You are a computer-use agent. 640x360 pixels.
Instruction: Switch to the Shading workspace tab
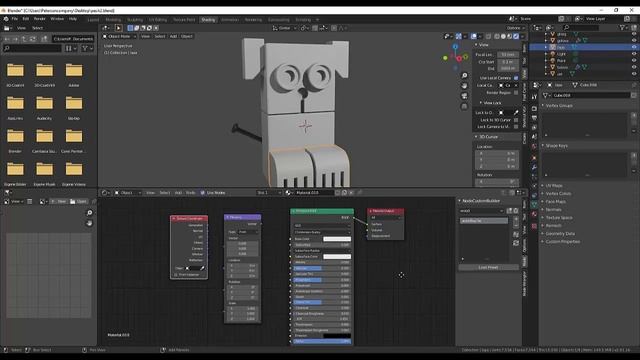(208, 20)
